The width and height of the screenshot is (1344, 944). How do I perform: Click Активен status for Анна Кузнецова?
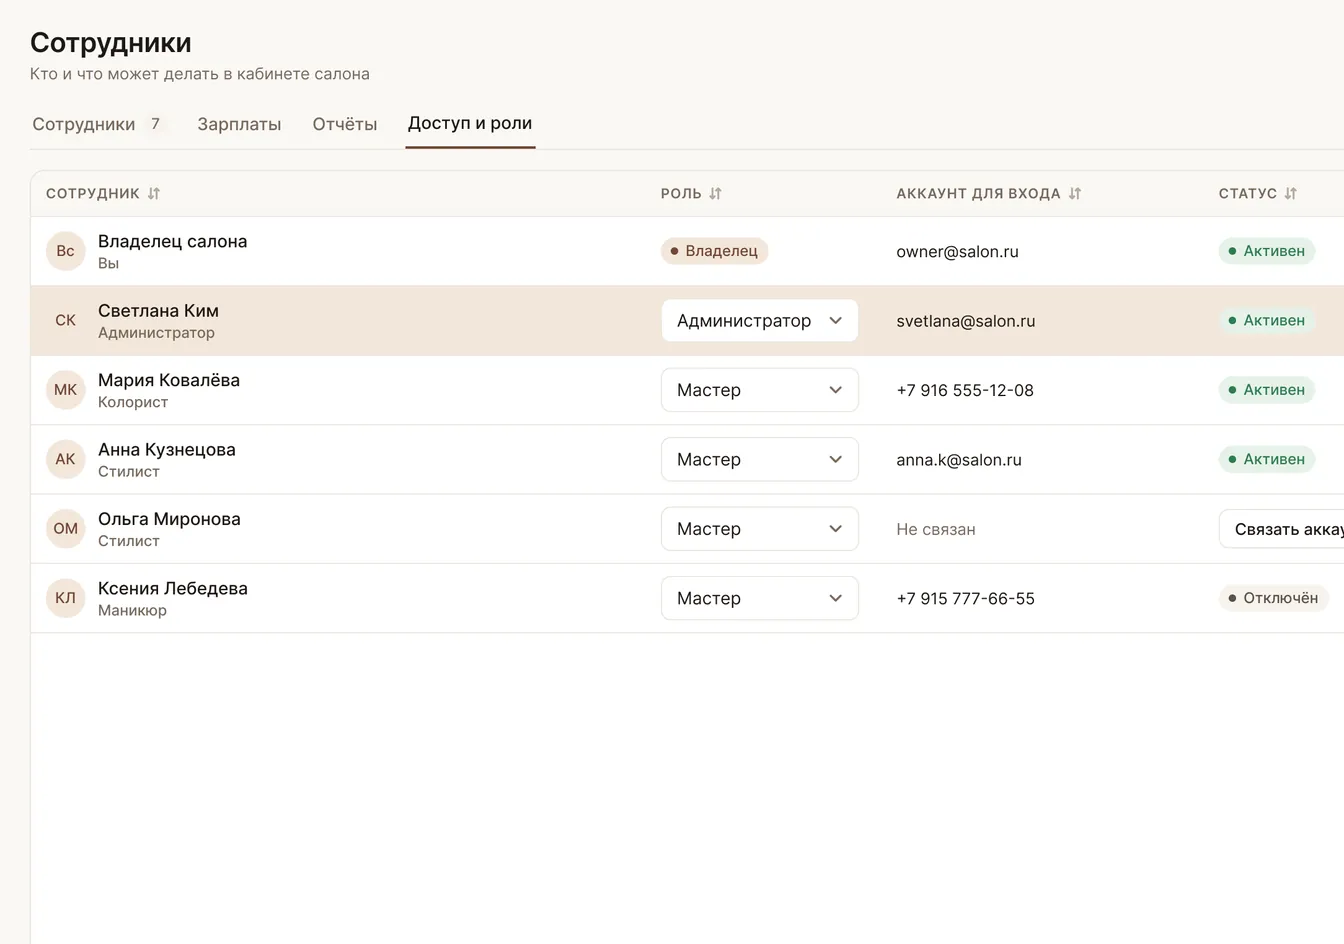tap(1266, 459)
